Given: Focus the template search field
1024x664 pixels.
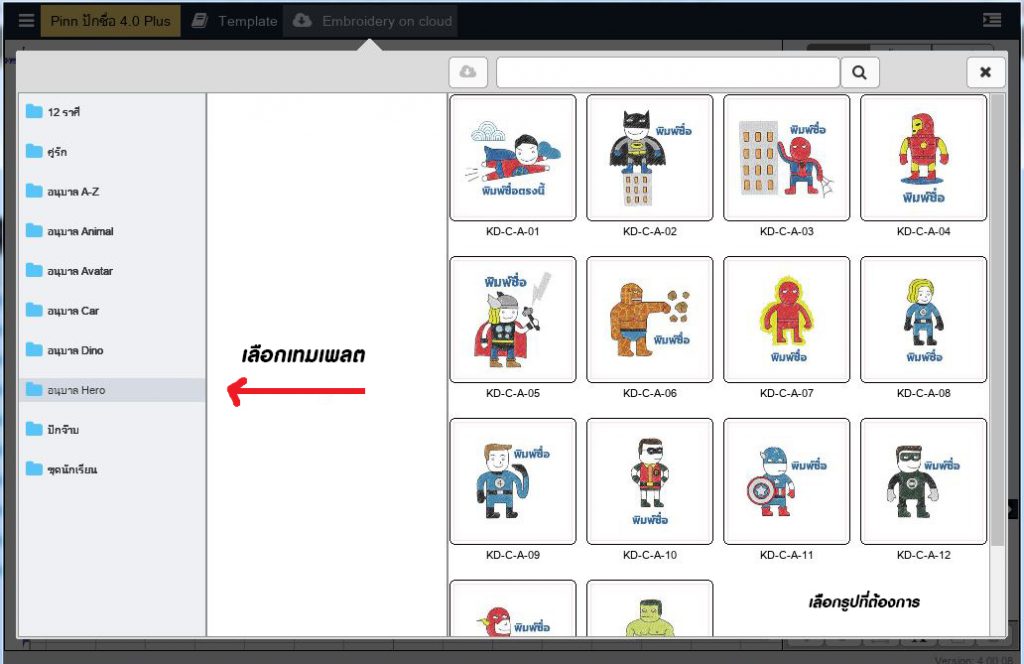Looking at the screenshot, I should pos(667,72).
